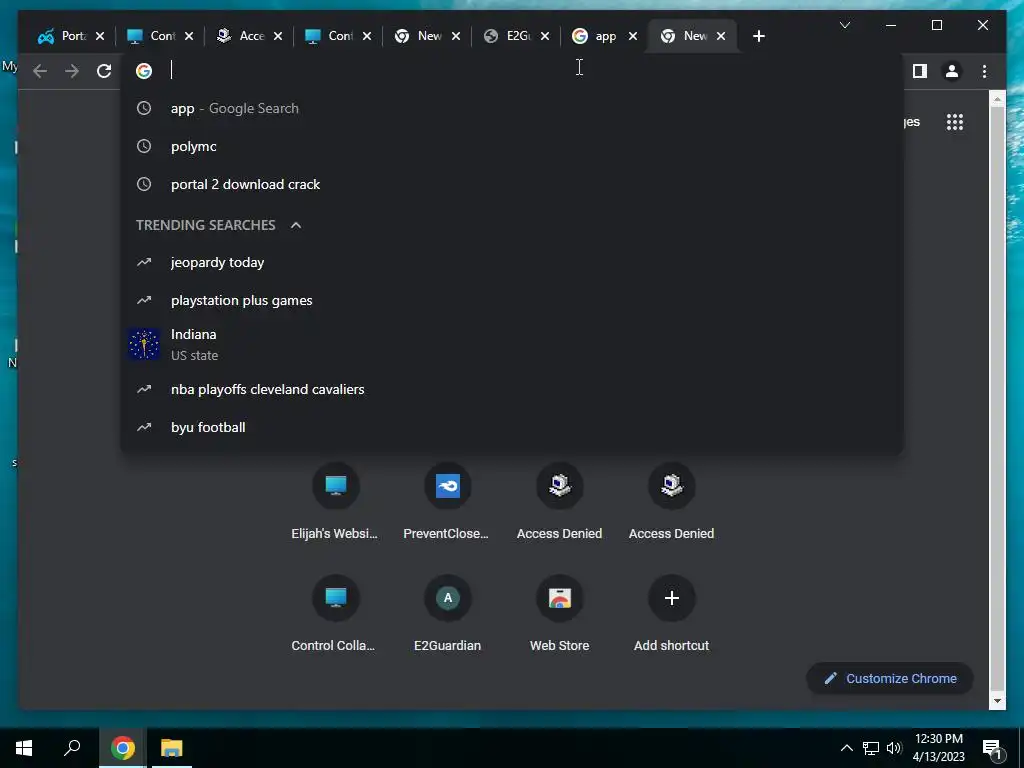
Task: Choose the Indiana US state suggestion
Action: click(512, 345)
